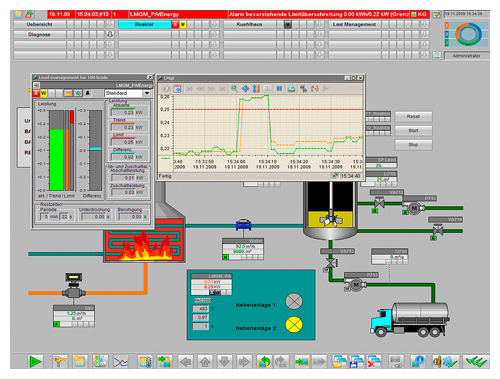
Task: Click the orange bracket icon in trend toolbar
Action: coord(314,89)
